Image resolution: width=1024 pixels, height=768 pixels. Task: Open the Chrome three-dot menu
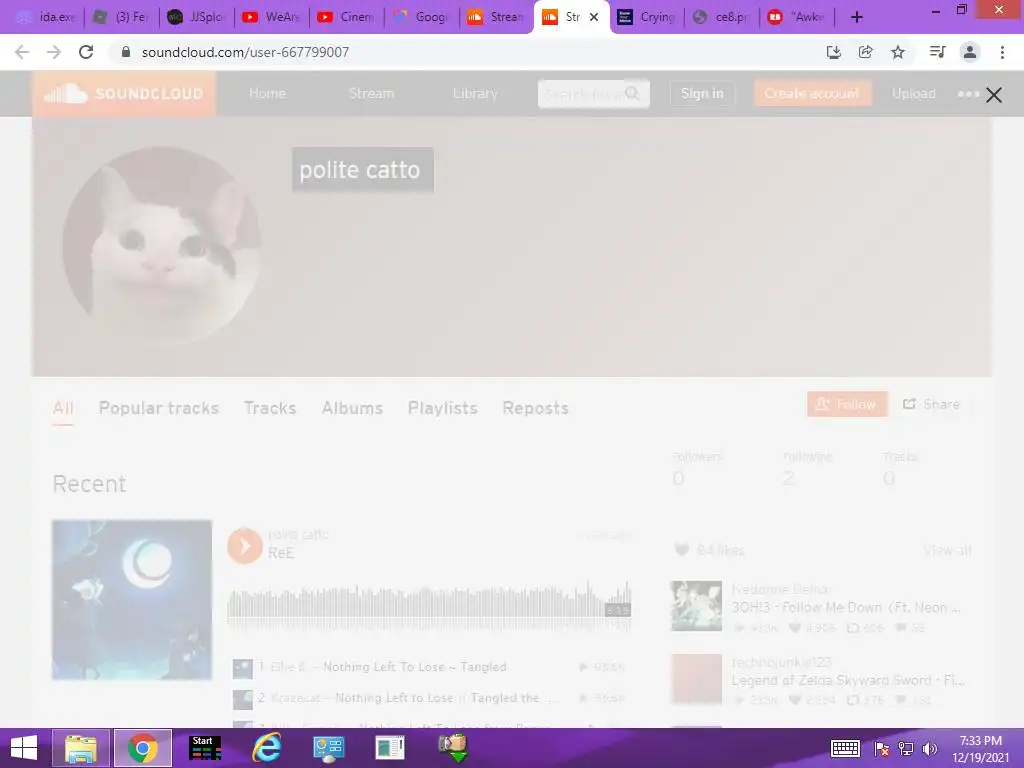point(1002,52)
